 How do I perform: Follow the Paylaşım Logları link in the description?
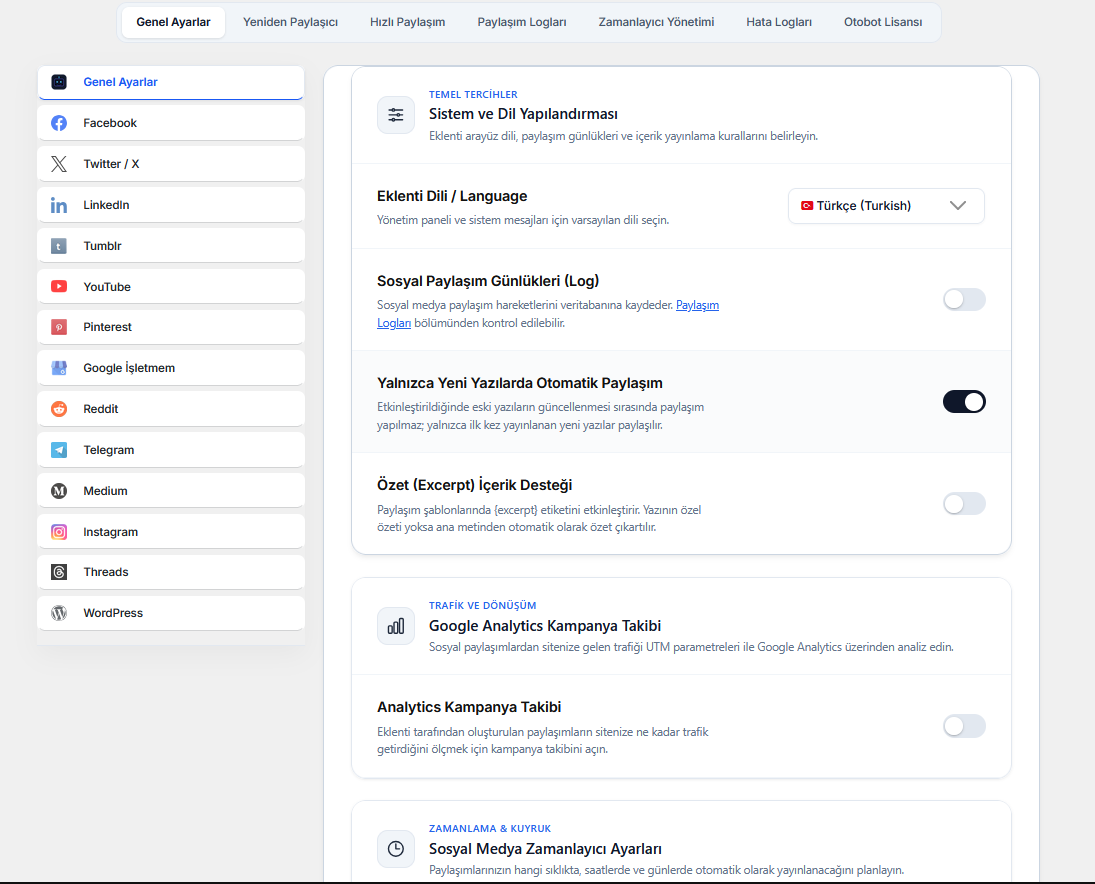click(548, 314)
